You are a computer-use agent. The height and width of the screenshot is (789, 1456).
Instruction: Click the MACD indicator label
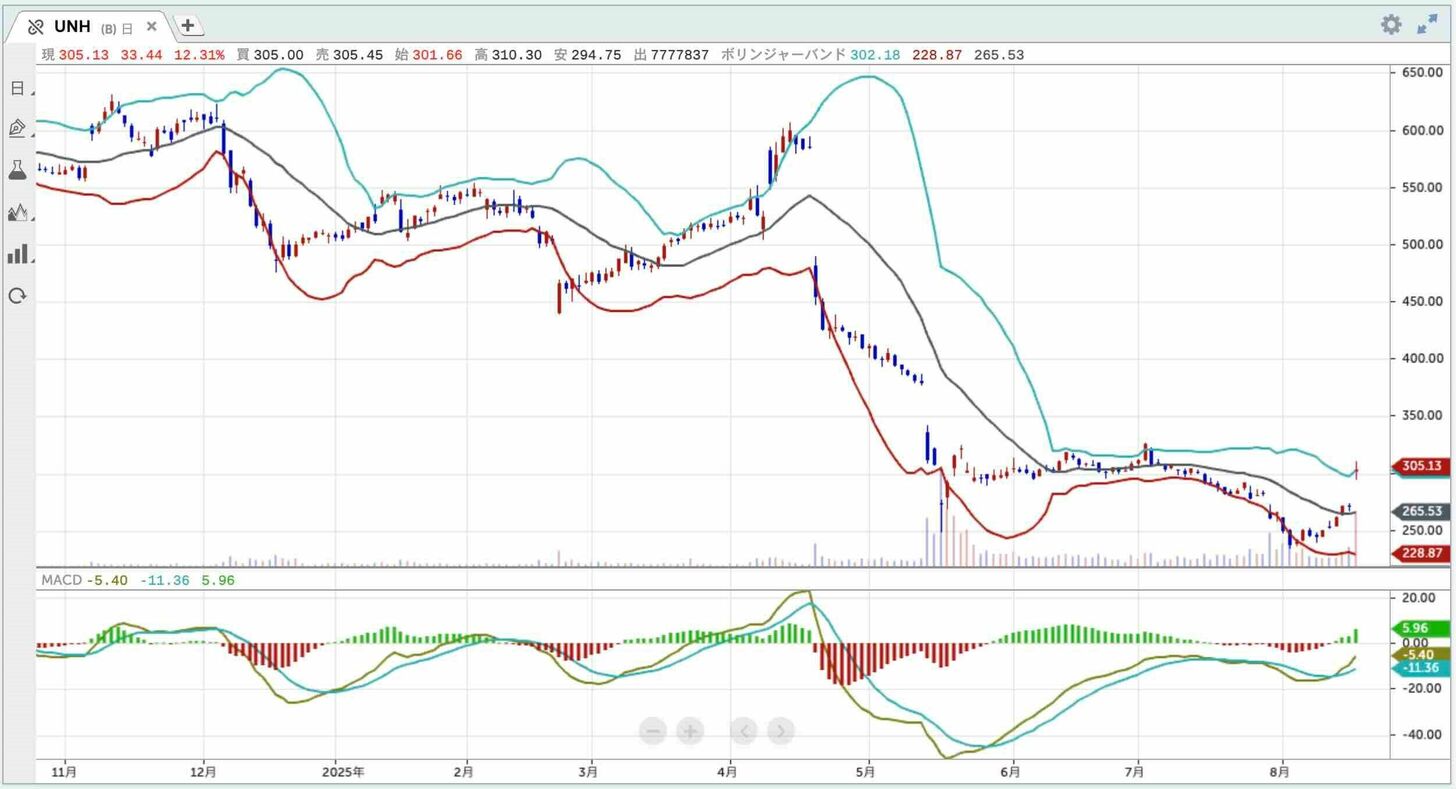coord(60,580)
